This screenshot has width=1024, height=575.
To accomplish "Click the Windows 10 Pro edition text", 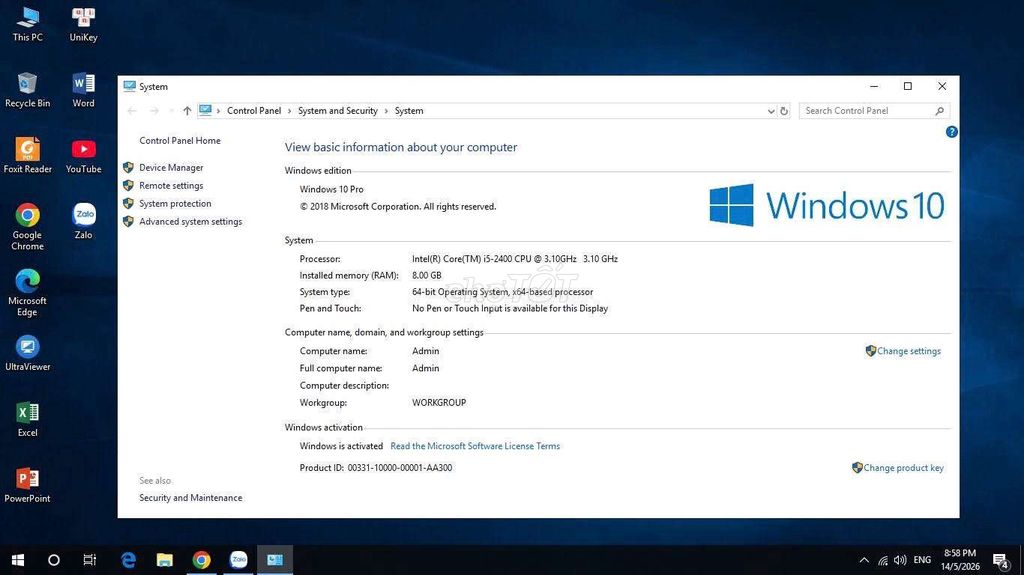I will click(x=331, y=189).
